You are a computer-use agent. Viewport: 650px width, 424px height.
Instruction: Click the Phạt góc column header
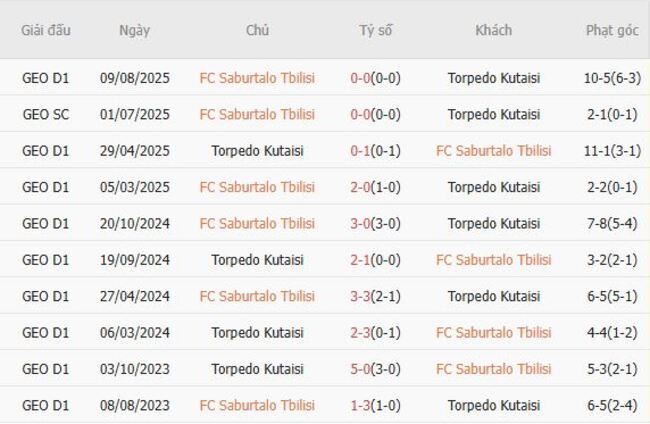[611, 30]
